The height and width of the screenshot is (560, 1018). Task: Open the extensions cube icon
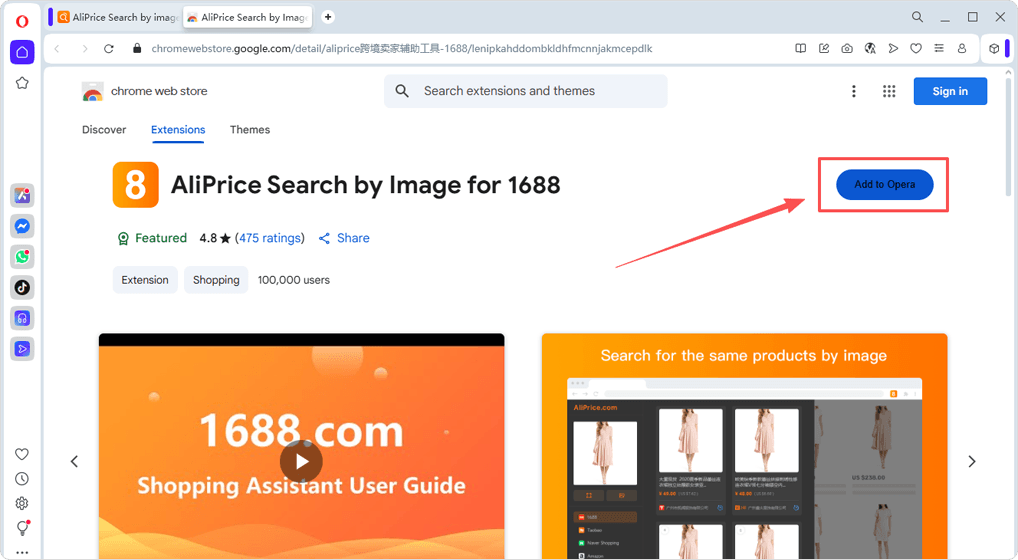[x=994, y=48]
